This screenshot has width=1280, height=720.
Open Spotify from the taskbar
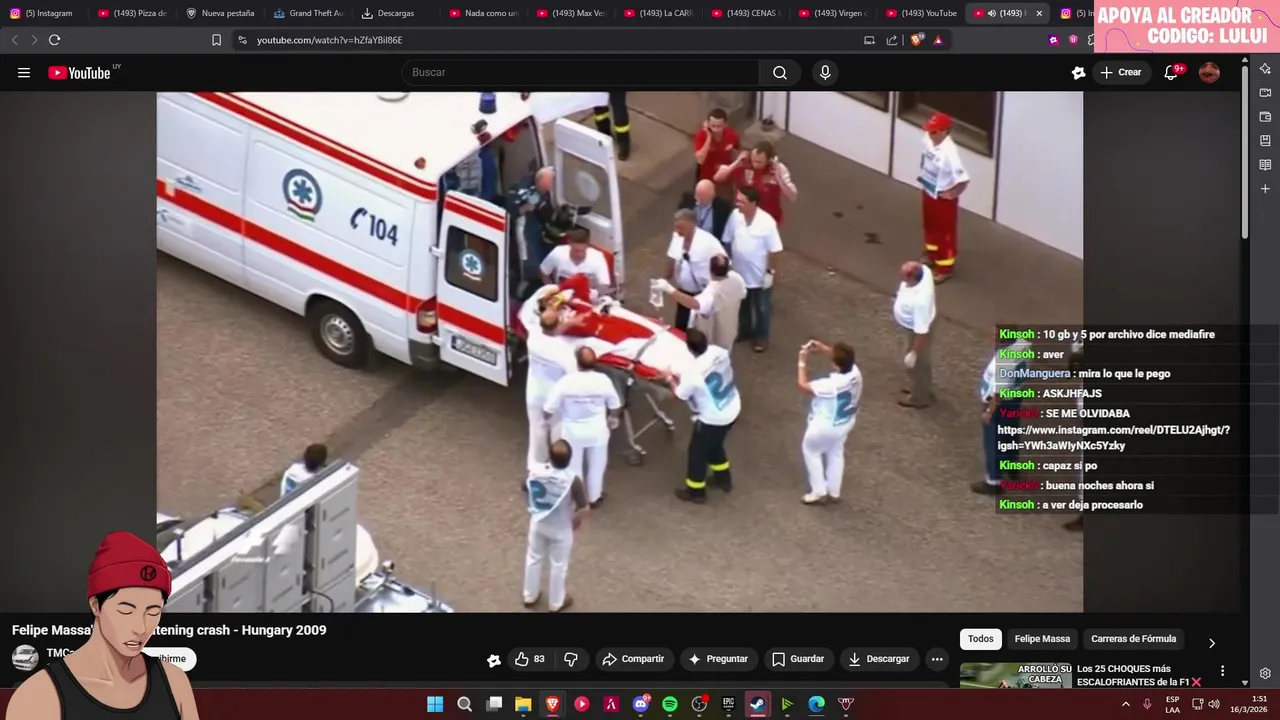tap(670, 704)
